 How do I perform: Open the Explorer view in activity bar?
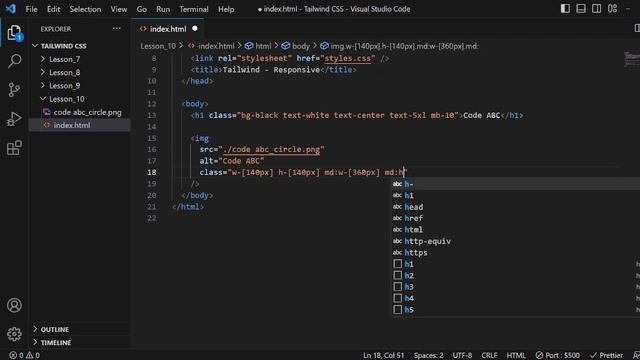[x=14, y=33]
